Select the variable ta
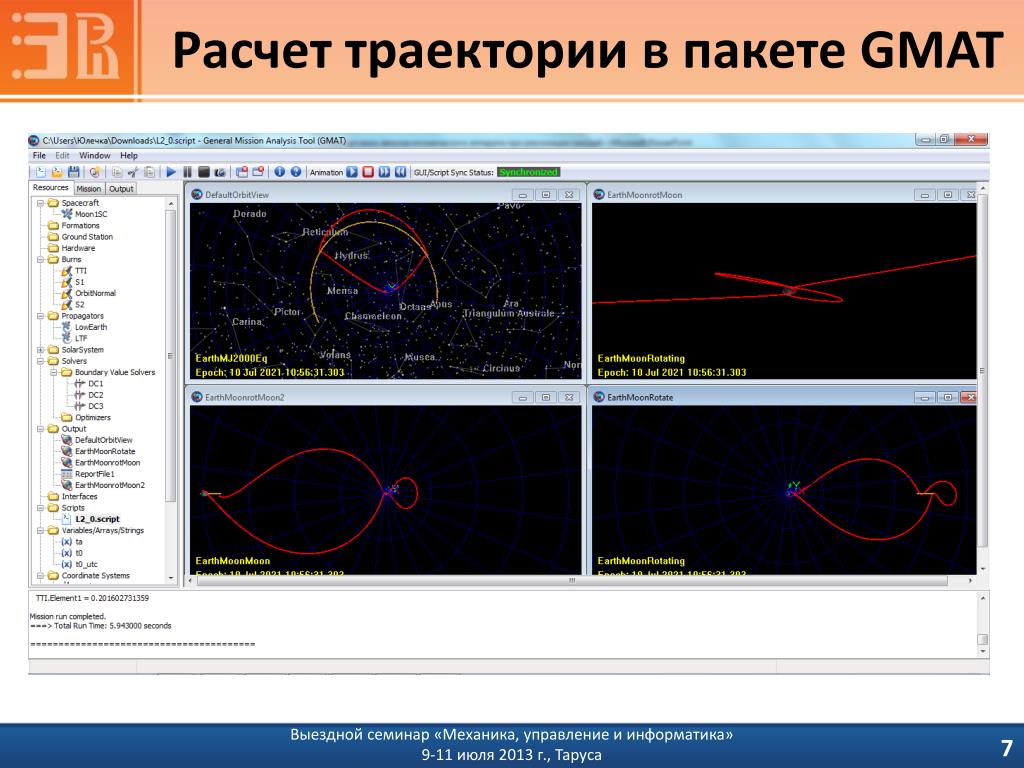Viewport: 1024px width, 768px height. (79, 542)
